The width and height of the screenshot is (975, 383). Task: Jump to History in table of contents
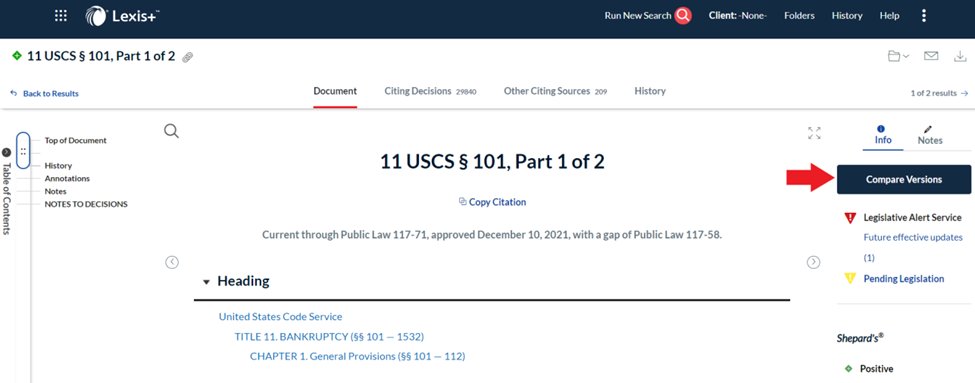click(x=58, y=166)
